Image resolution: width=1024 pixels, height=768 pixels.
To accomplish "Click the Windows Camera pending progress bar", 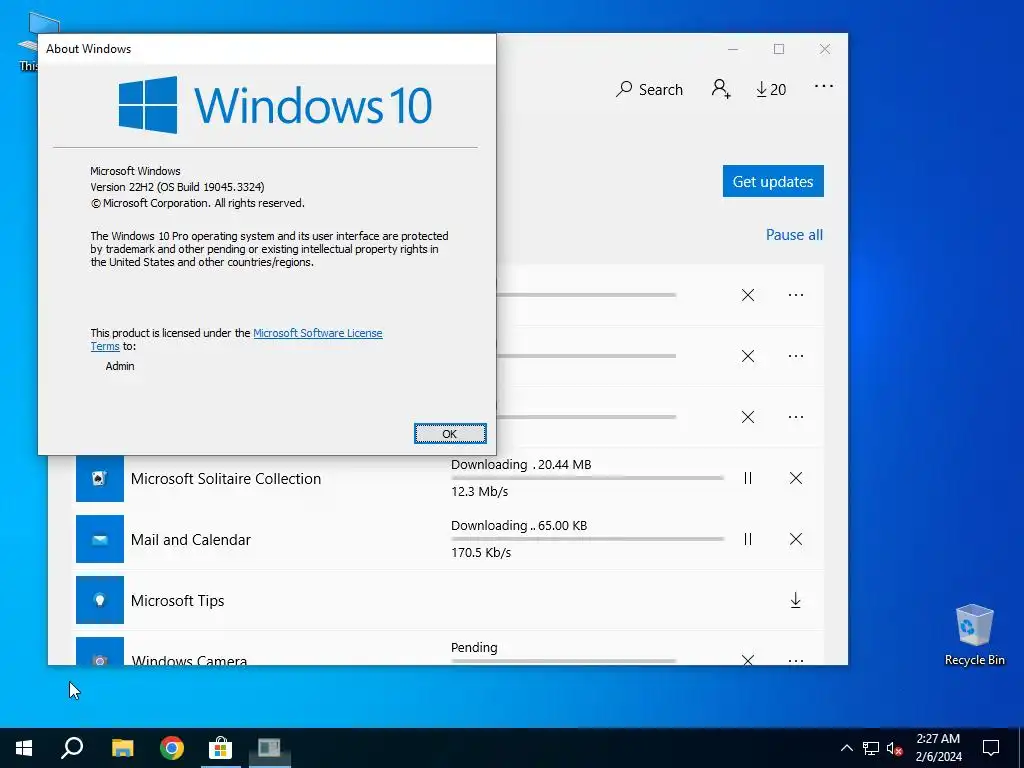I will 564,661.
